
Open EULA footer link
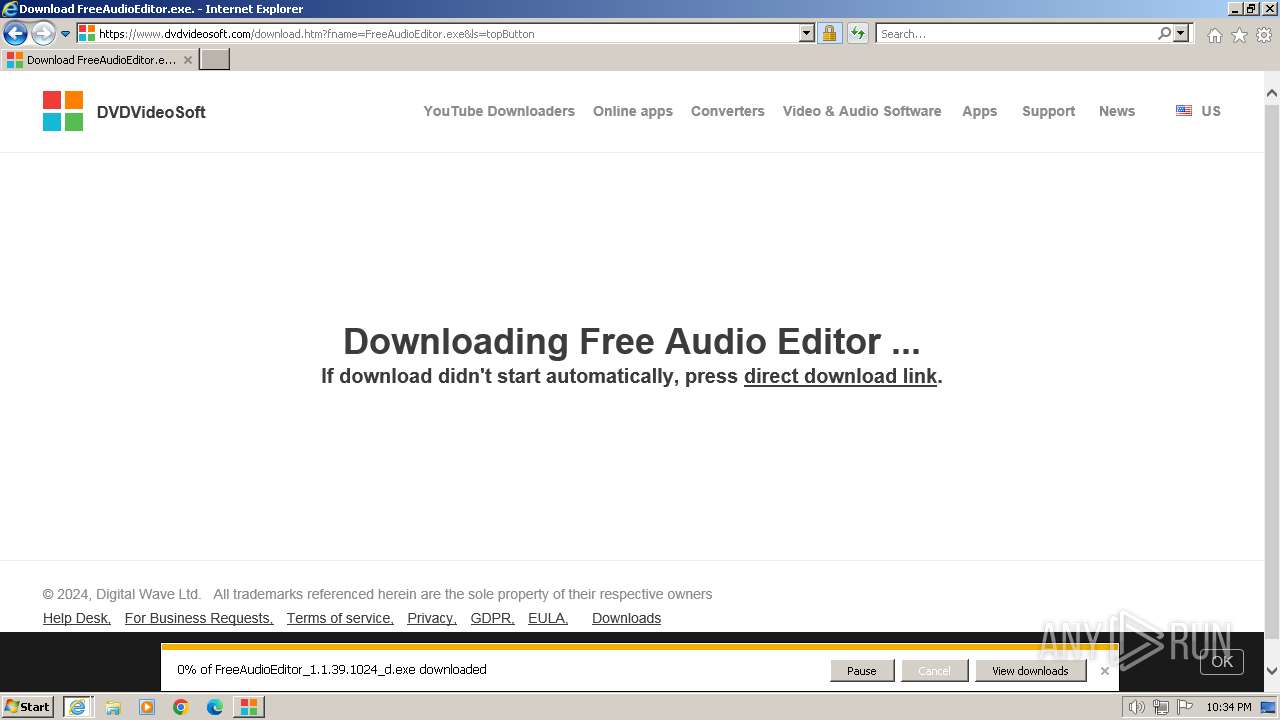548,618
